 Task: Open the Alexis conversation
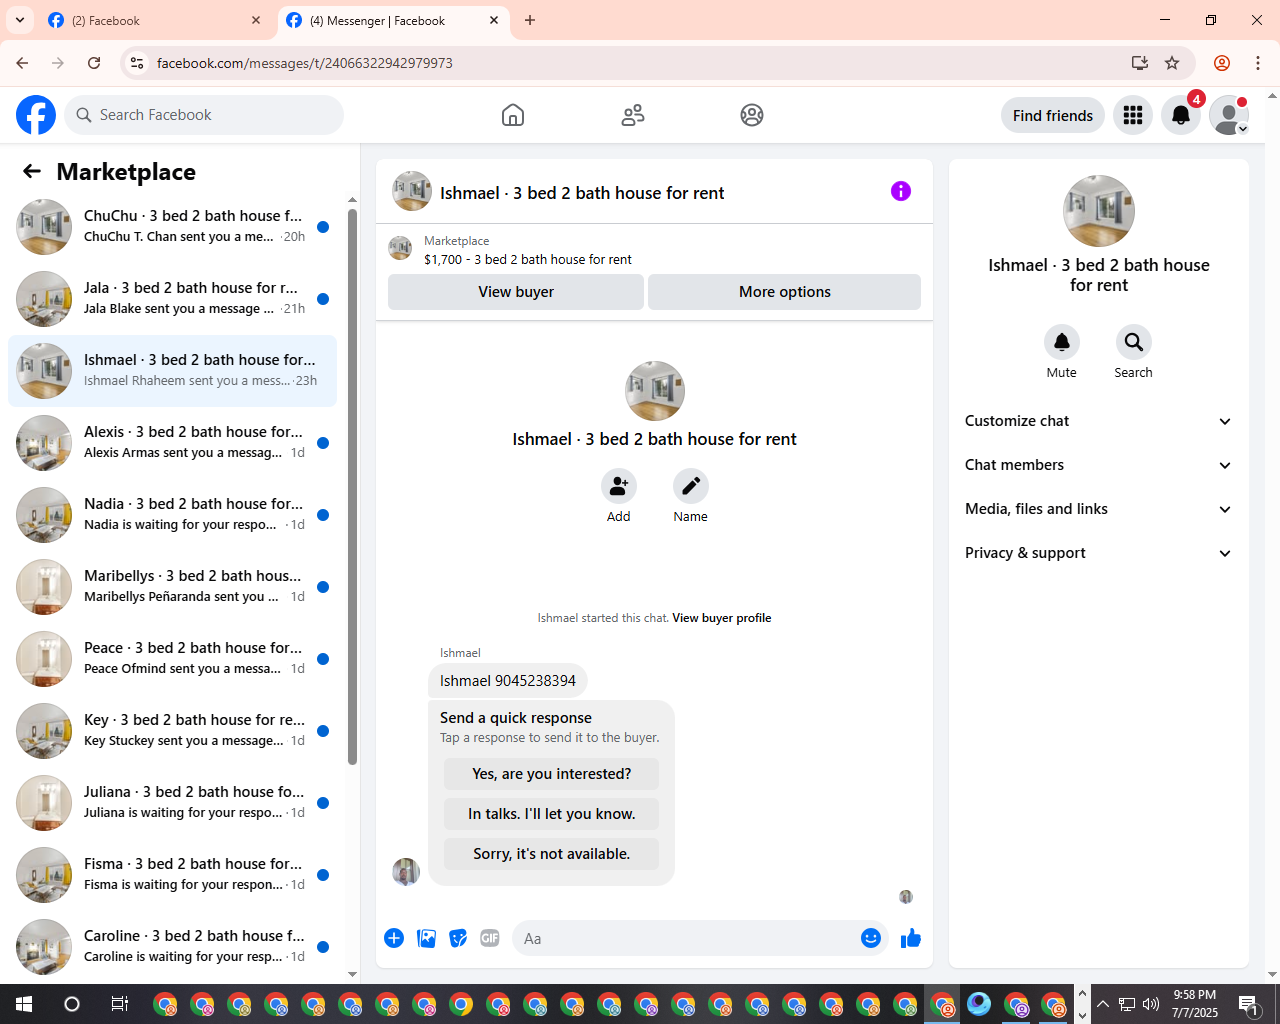[x=173, y=443]
